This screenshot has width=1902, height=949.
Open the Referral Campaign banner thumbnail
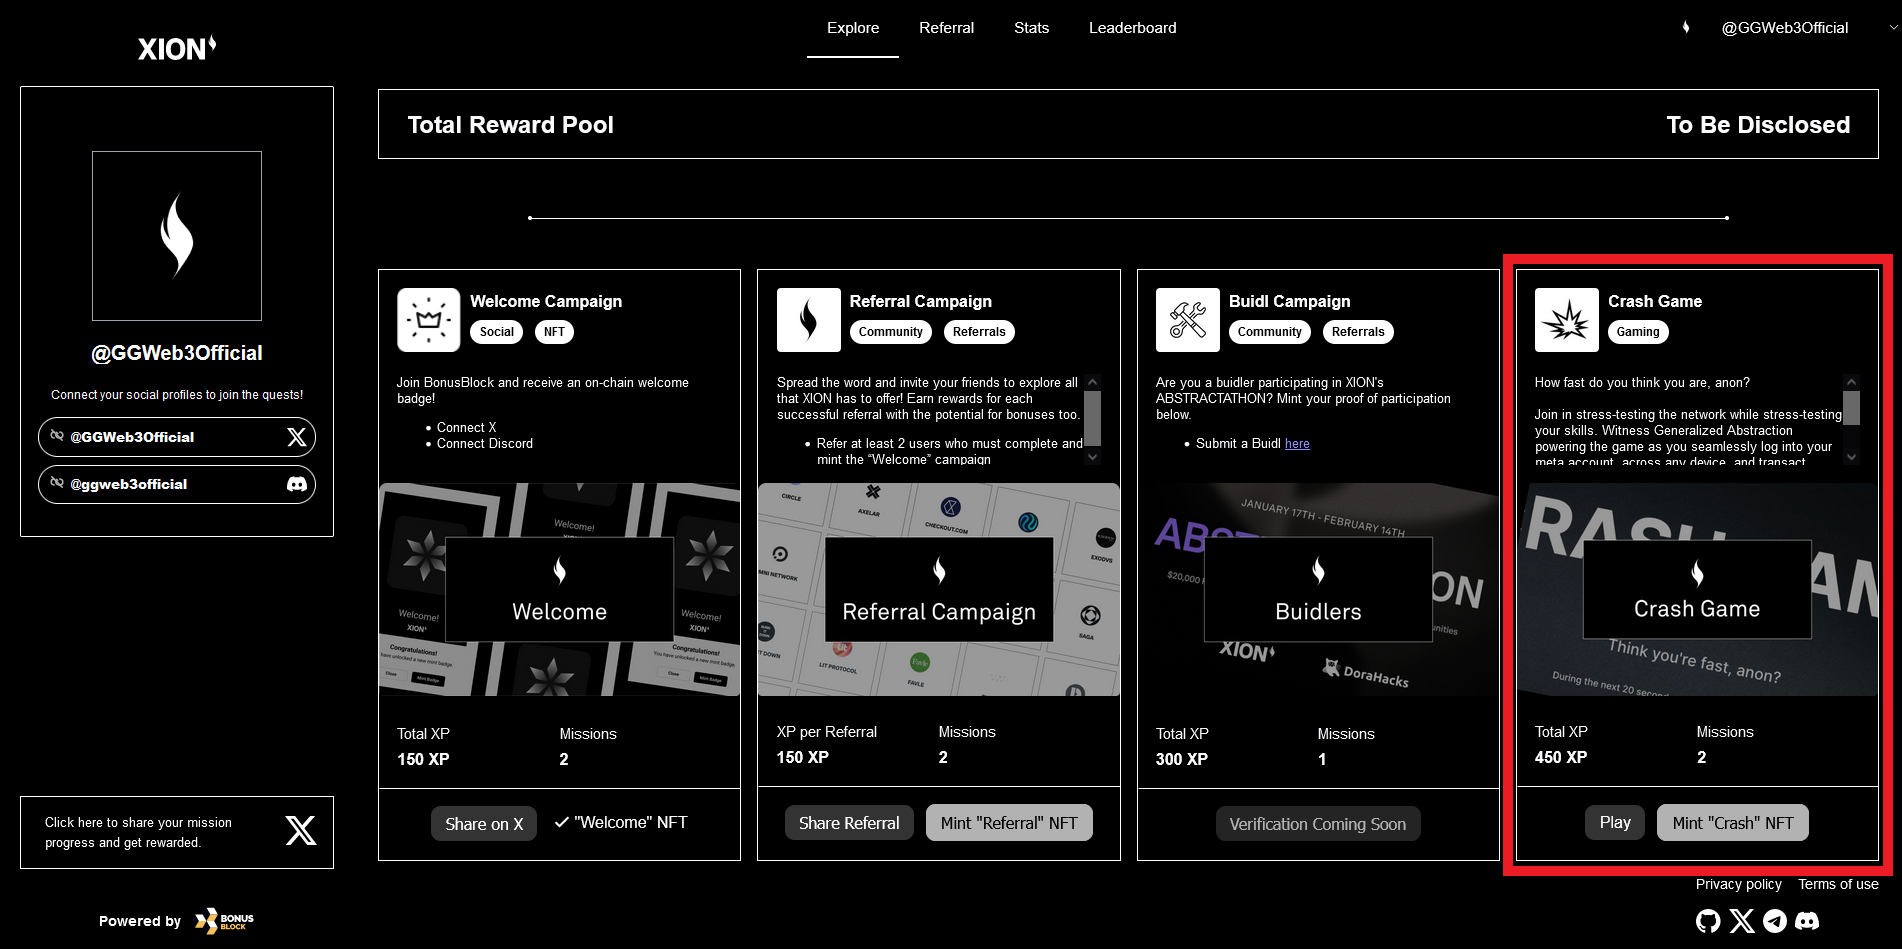tap(938, 590)
